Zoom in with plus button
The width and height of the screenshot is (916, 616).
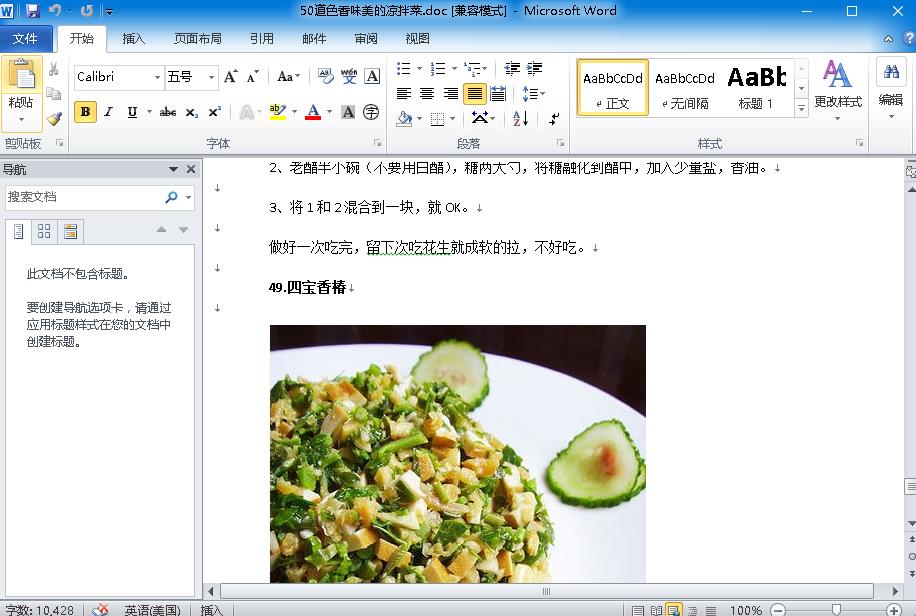[x=893, y=610]
